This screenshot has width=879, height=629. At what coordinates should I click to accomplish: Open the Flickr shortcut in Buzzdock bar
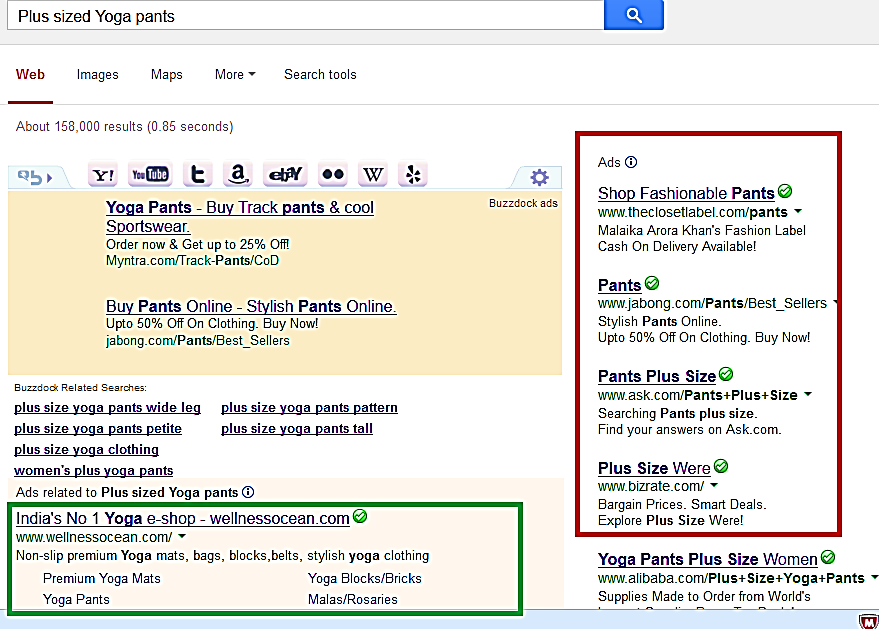(332, 174)
